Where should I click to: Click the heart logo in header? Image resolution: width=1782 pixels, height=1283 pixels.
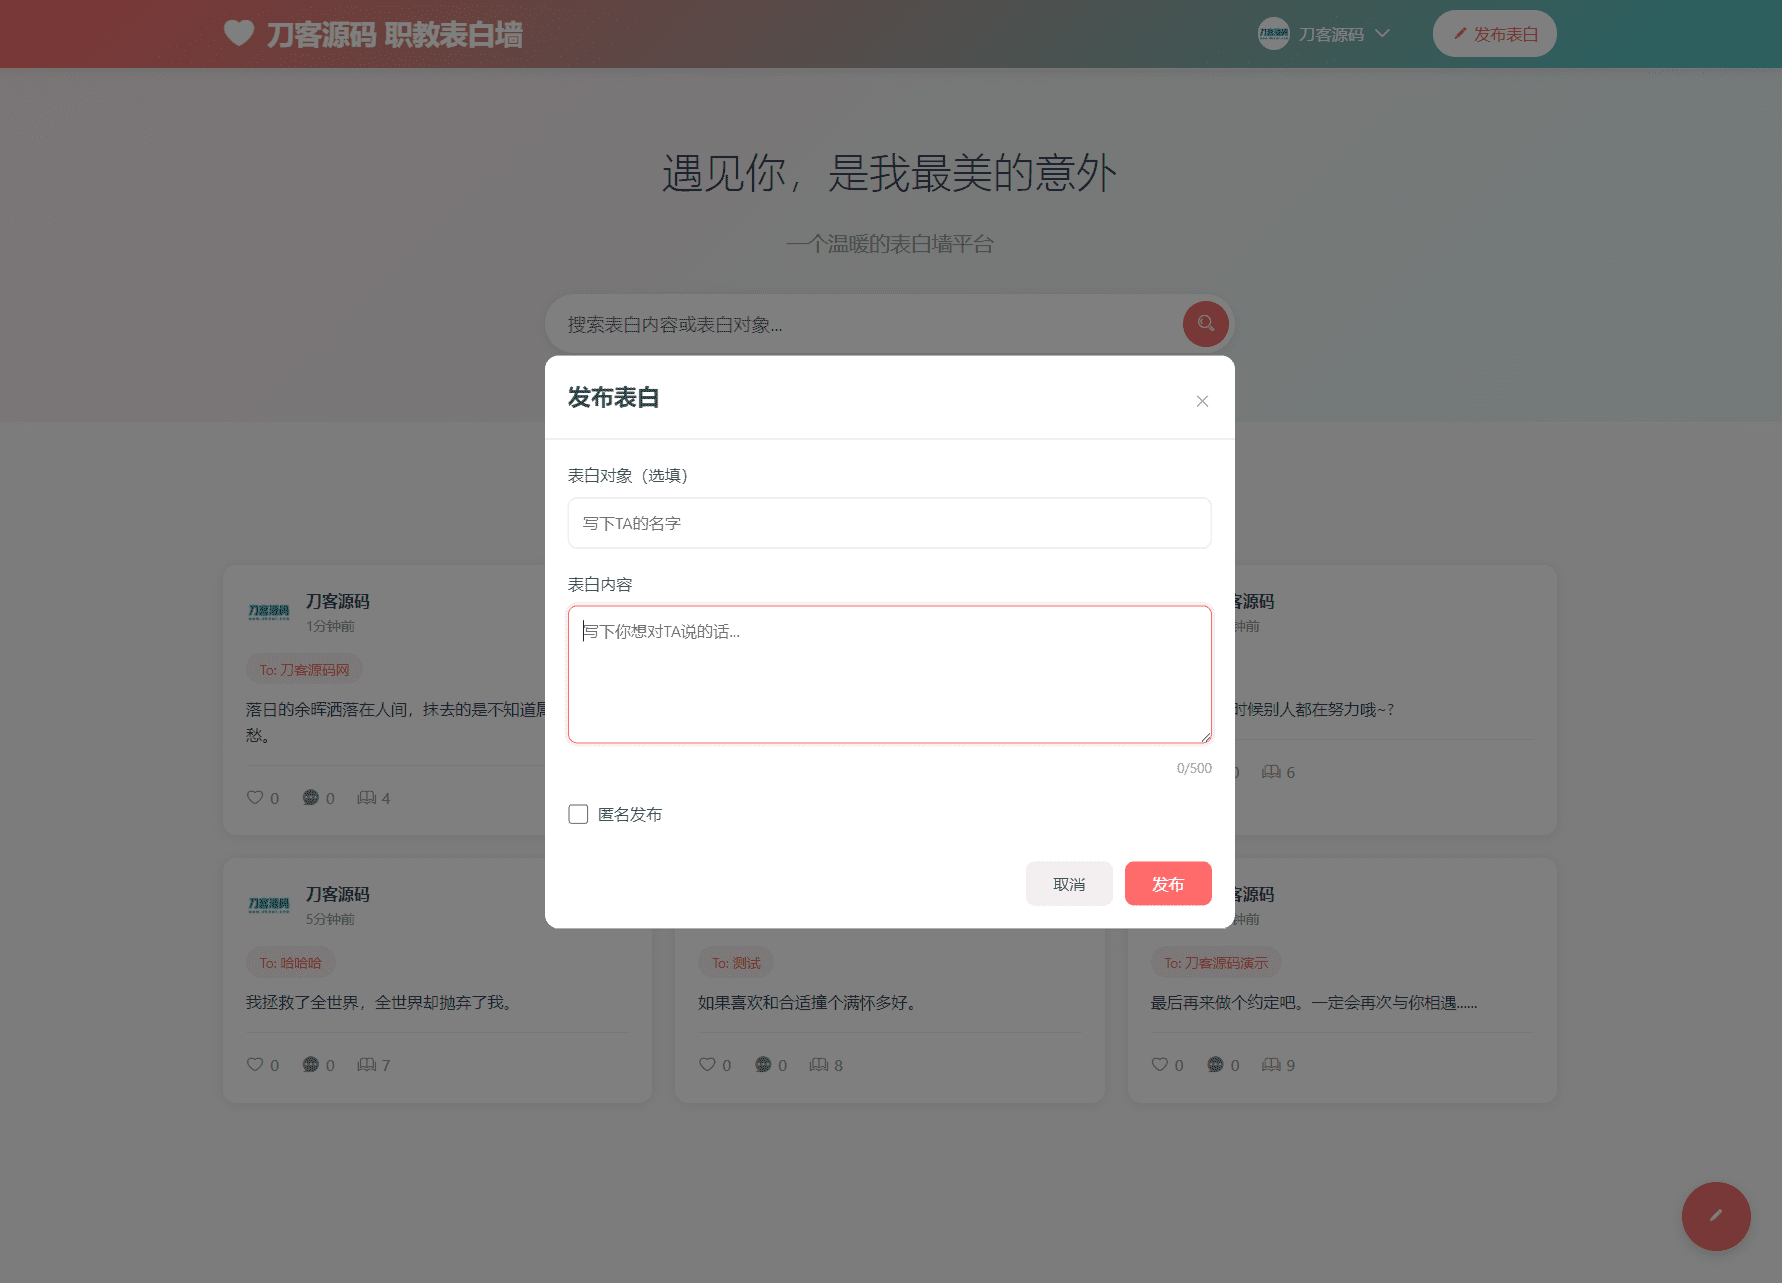[239, 33]
